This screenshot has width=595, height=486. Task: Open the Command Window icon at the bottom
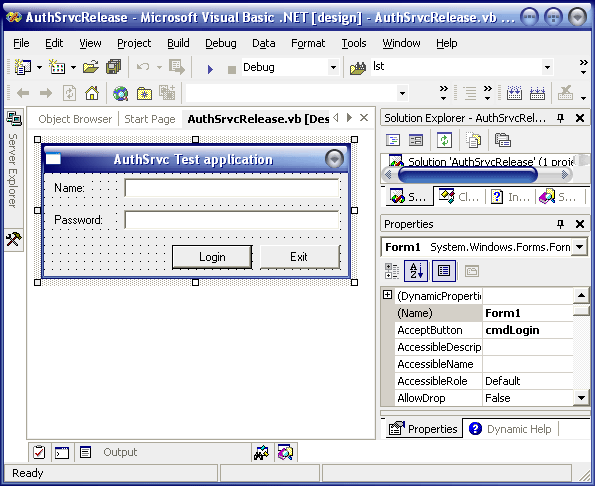pyautogui.click(x=62, y=453)
